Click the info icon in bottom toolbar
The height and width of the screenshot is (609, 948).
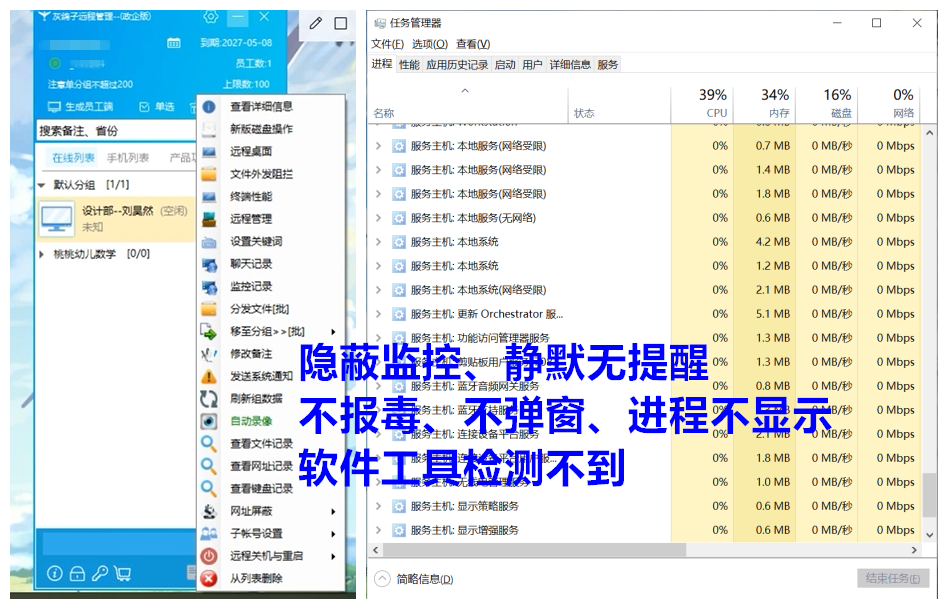click(x=53, y=573)
